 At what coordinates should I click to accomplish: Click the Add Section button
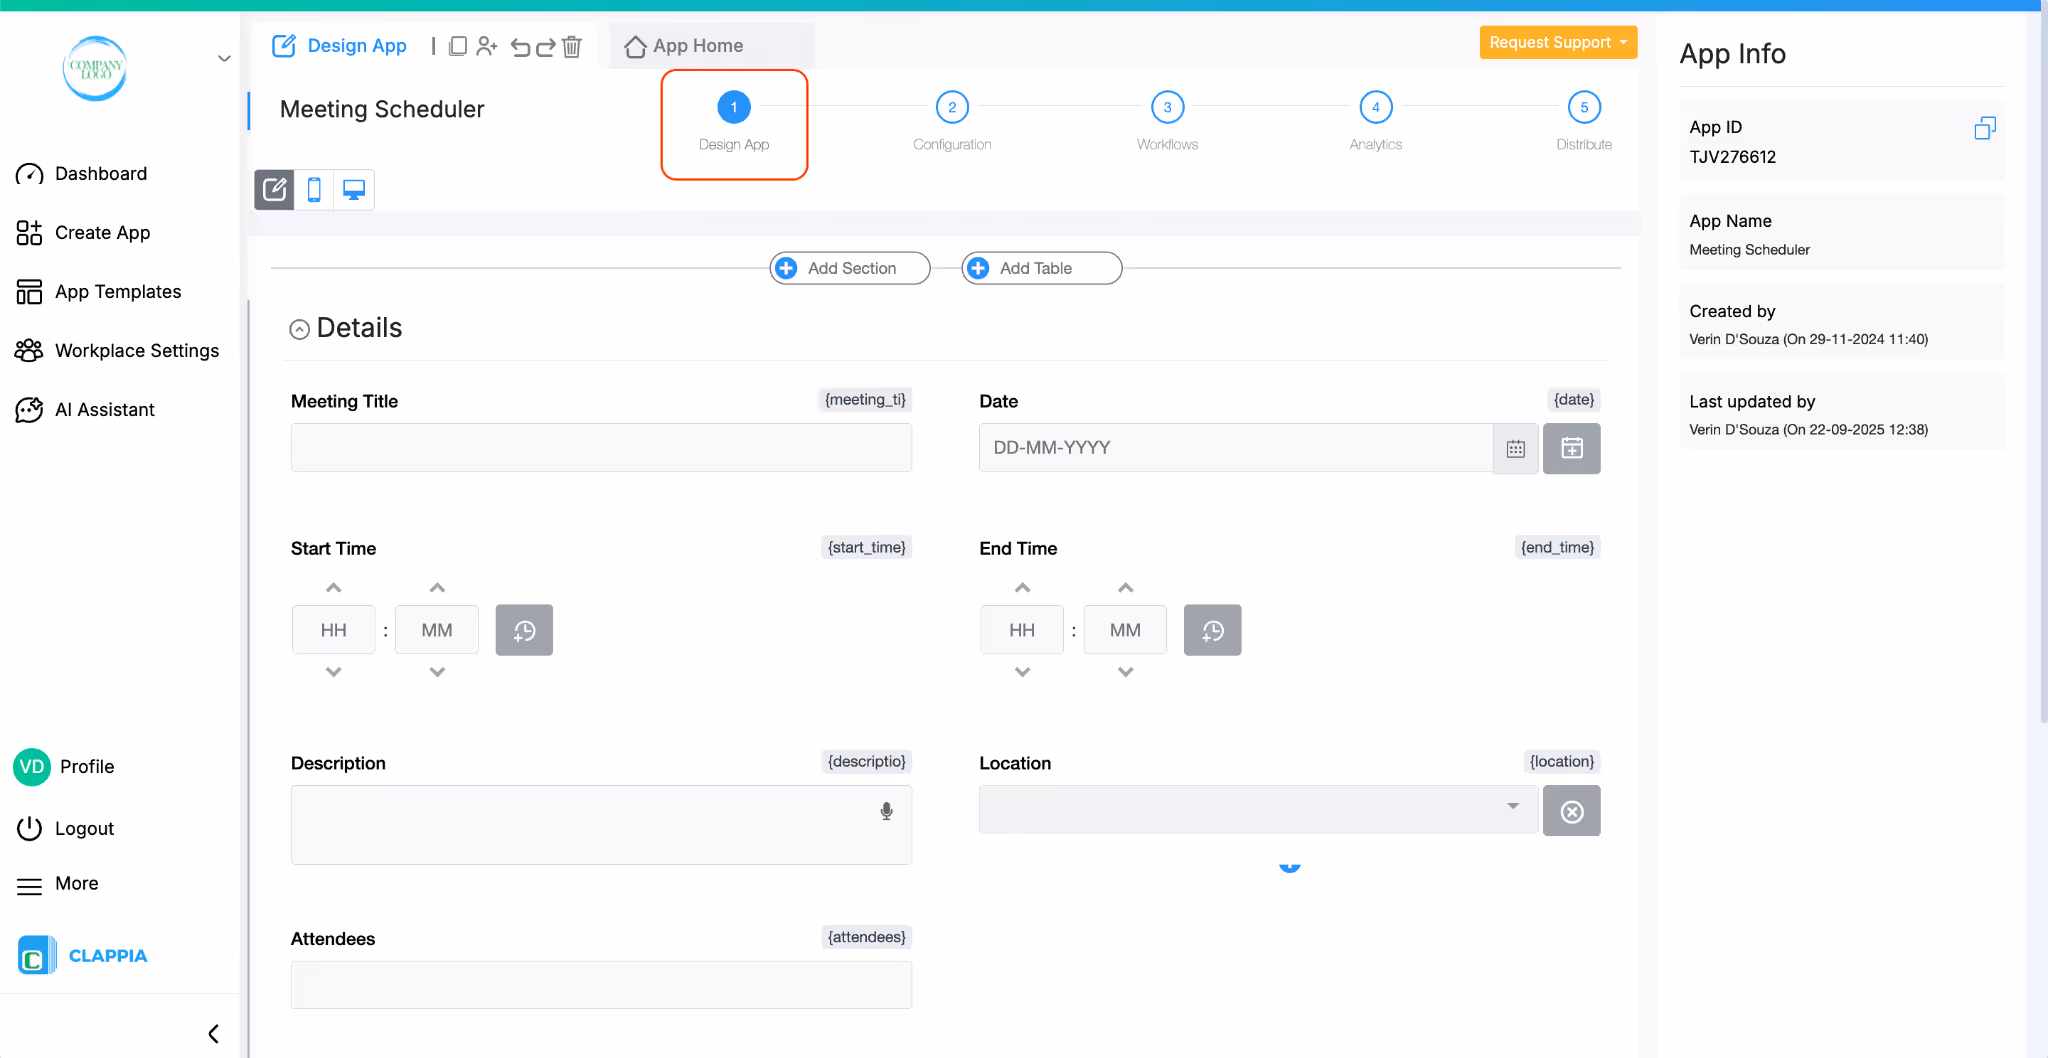coord(849,268)
